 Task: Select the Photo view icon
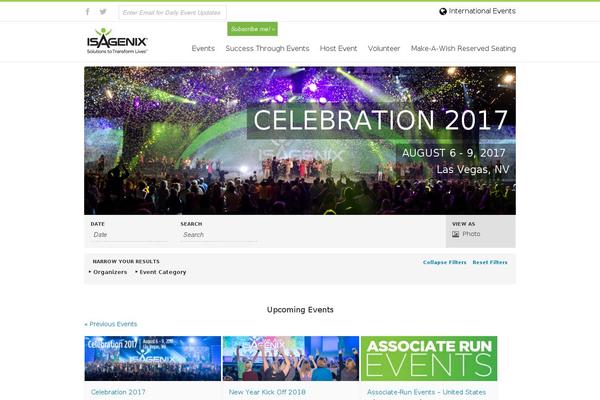tap(455, 234)
